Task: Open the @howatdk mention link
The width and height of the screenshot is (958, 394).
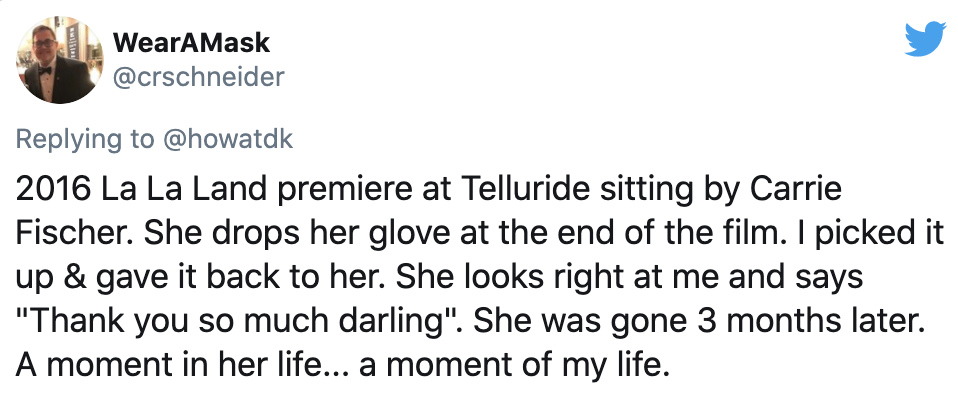Action: click(227, 139)
